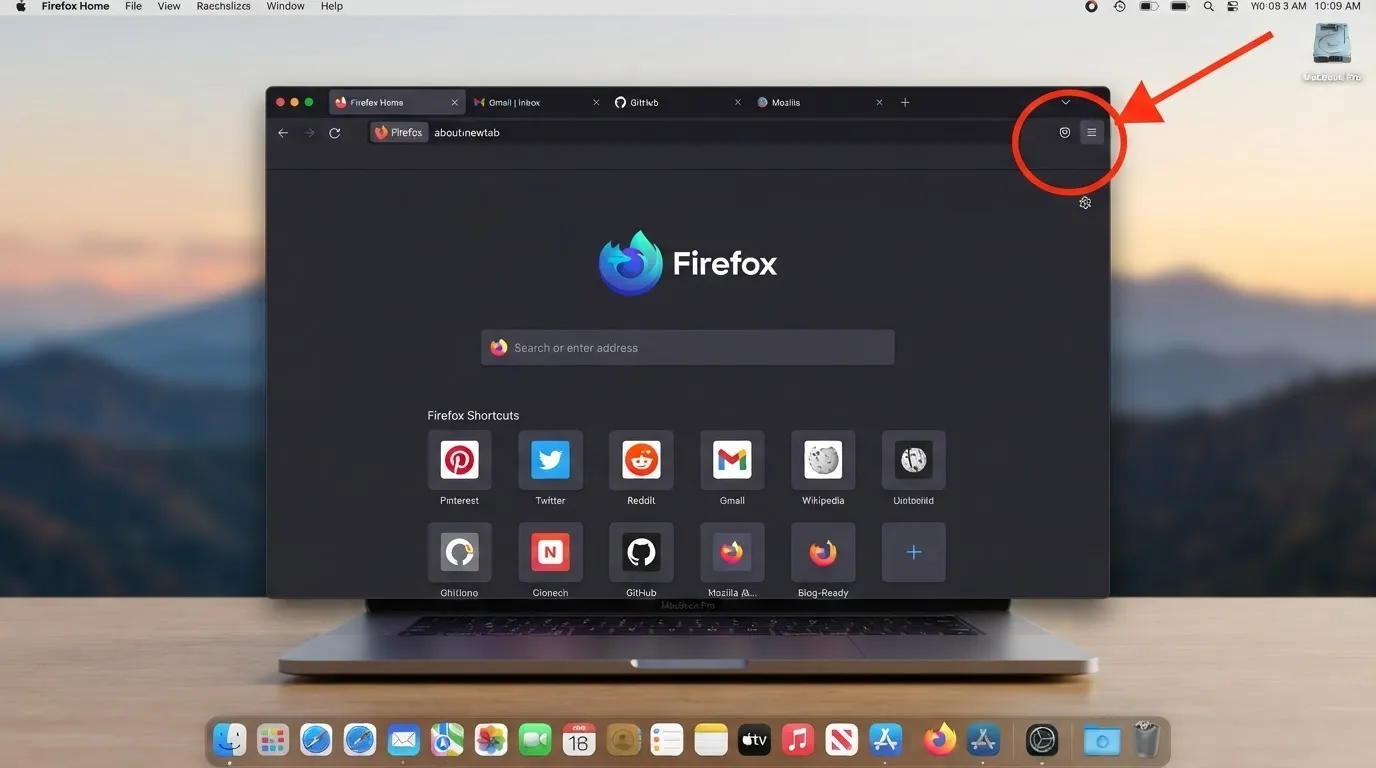Open the Trash in the dock
Viewport: 1376px width, 768px height.
[1146, 740]
